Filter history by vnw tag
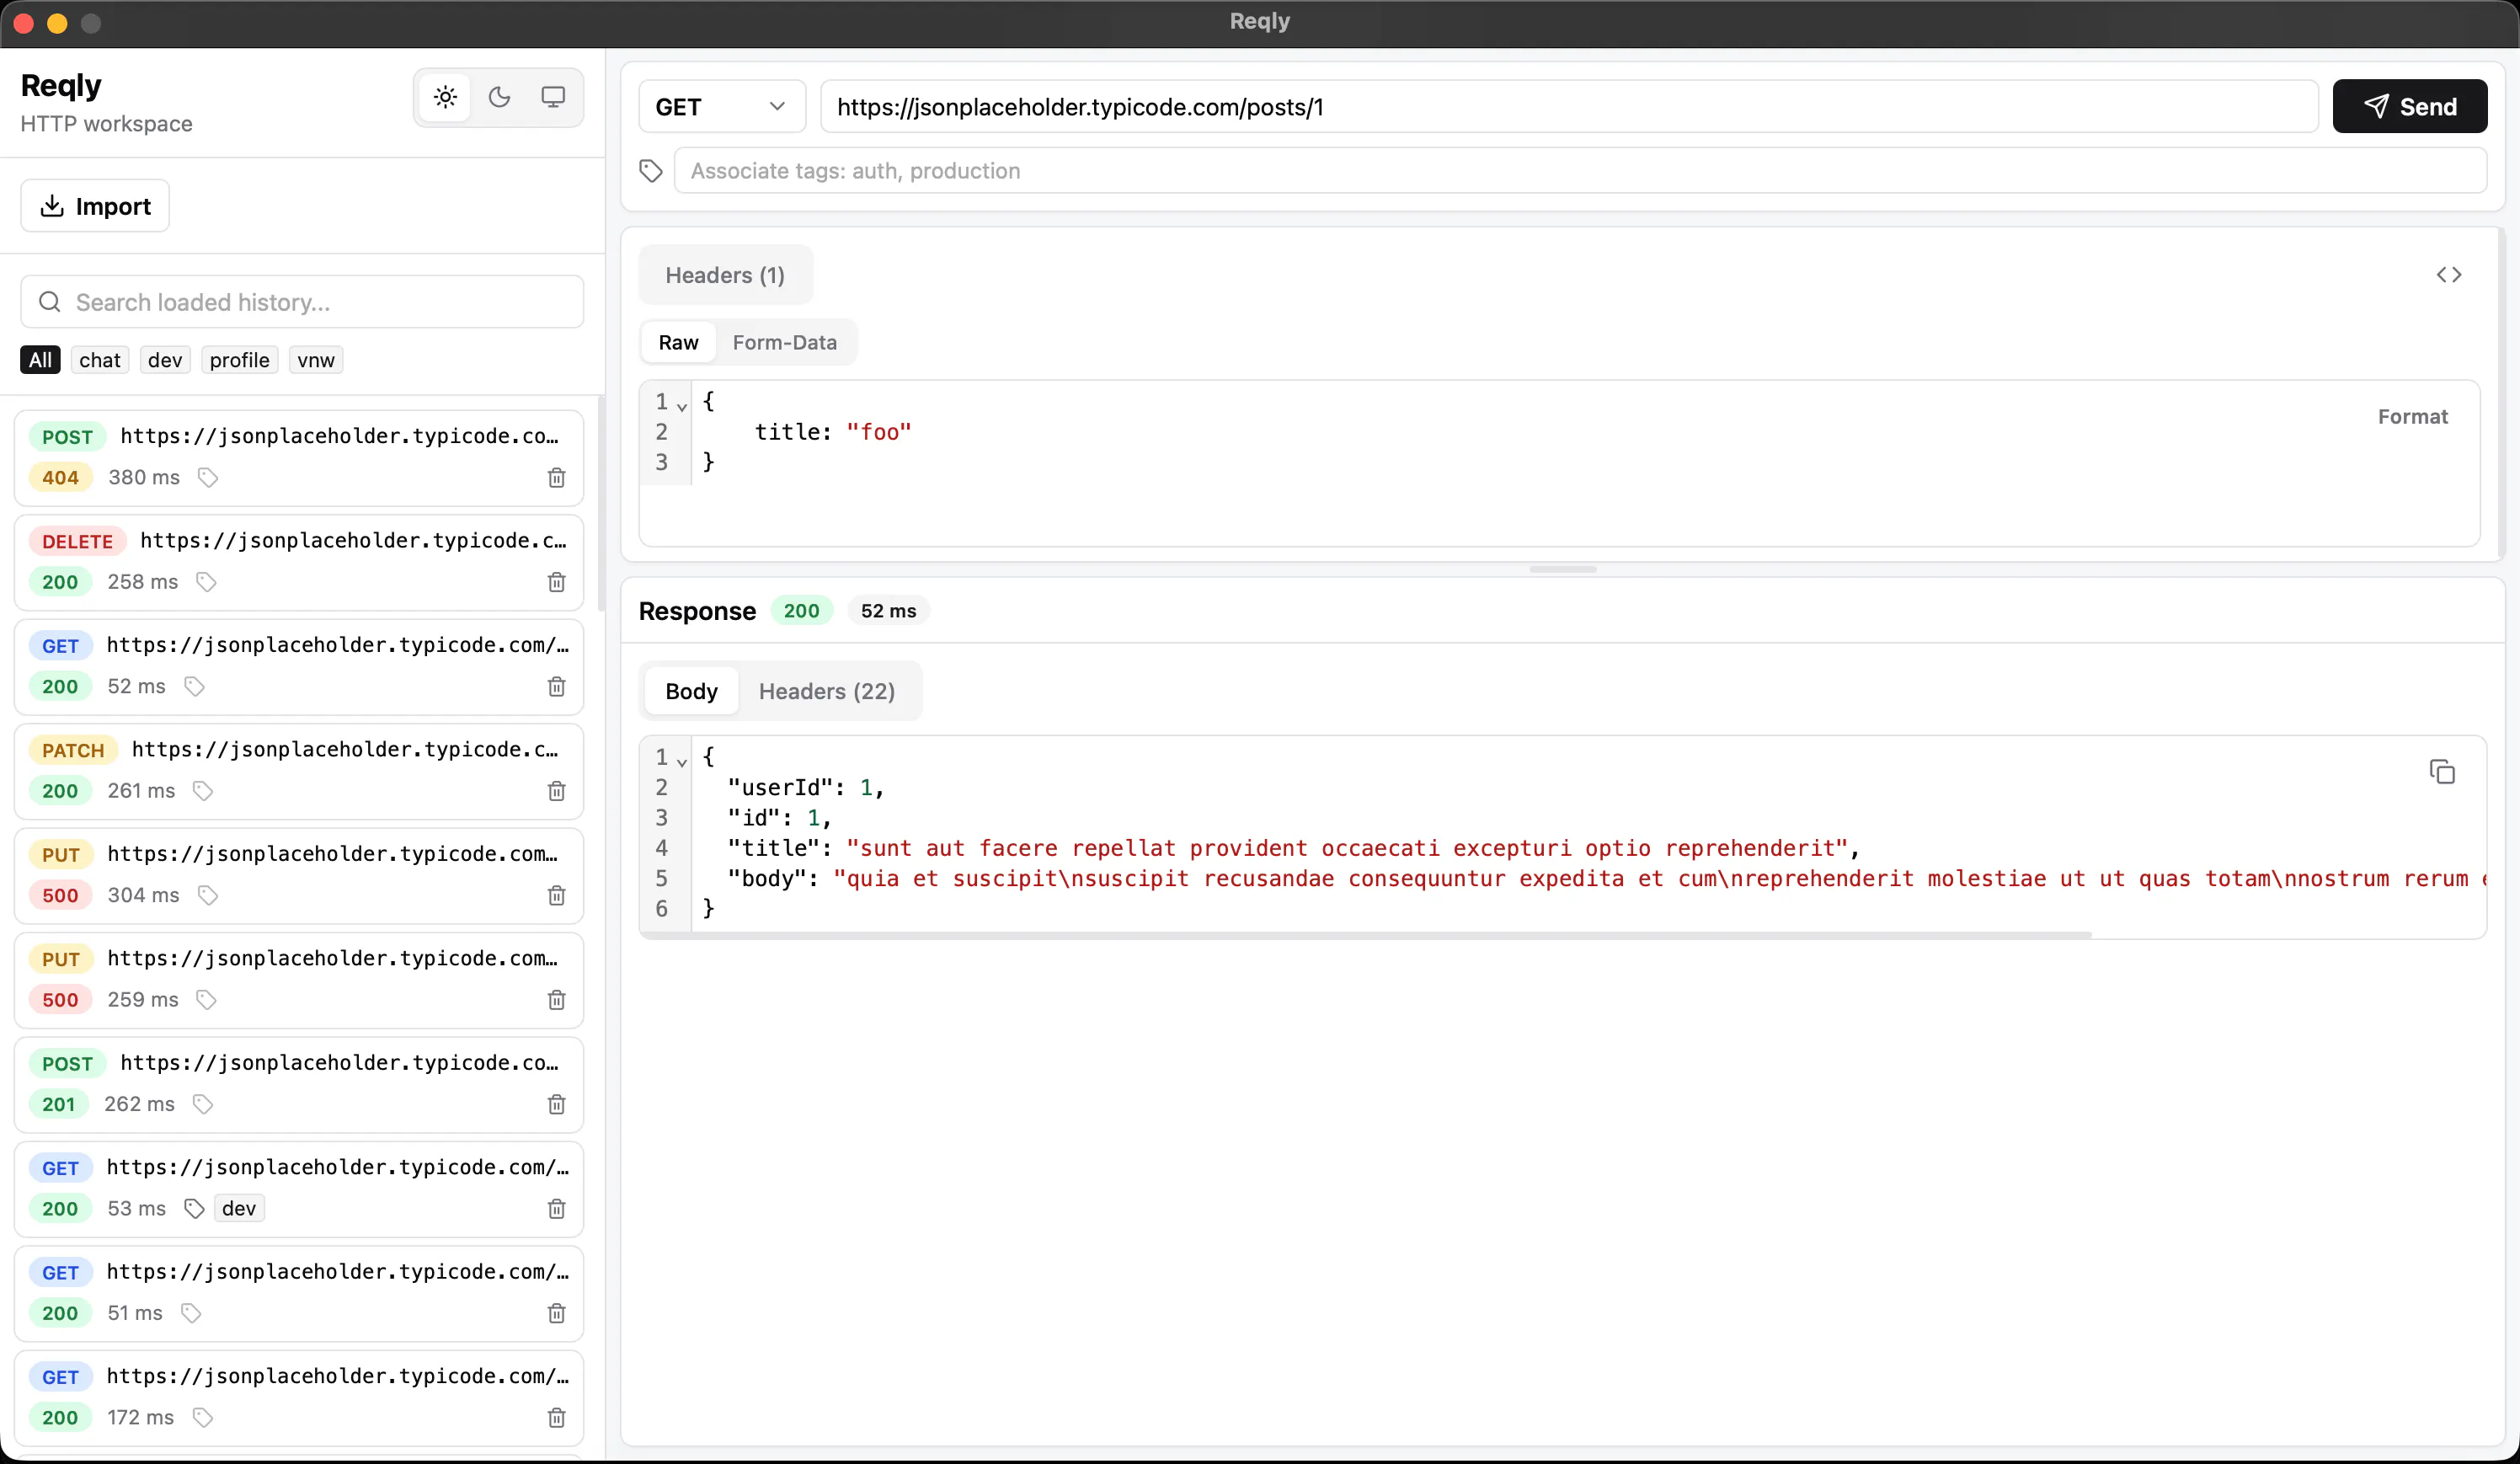 pyautogui.click(x=316, y=360)
